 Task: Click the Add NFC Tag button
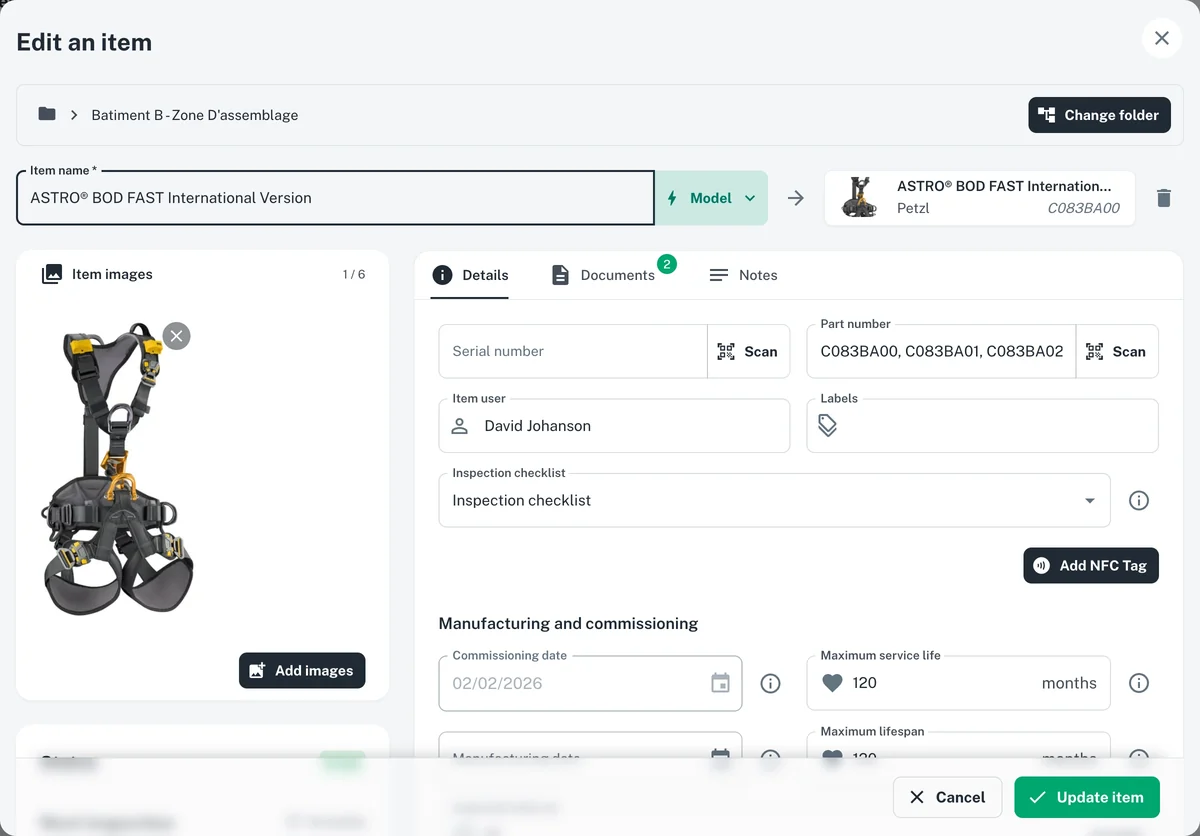(1091, 565)
